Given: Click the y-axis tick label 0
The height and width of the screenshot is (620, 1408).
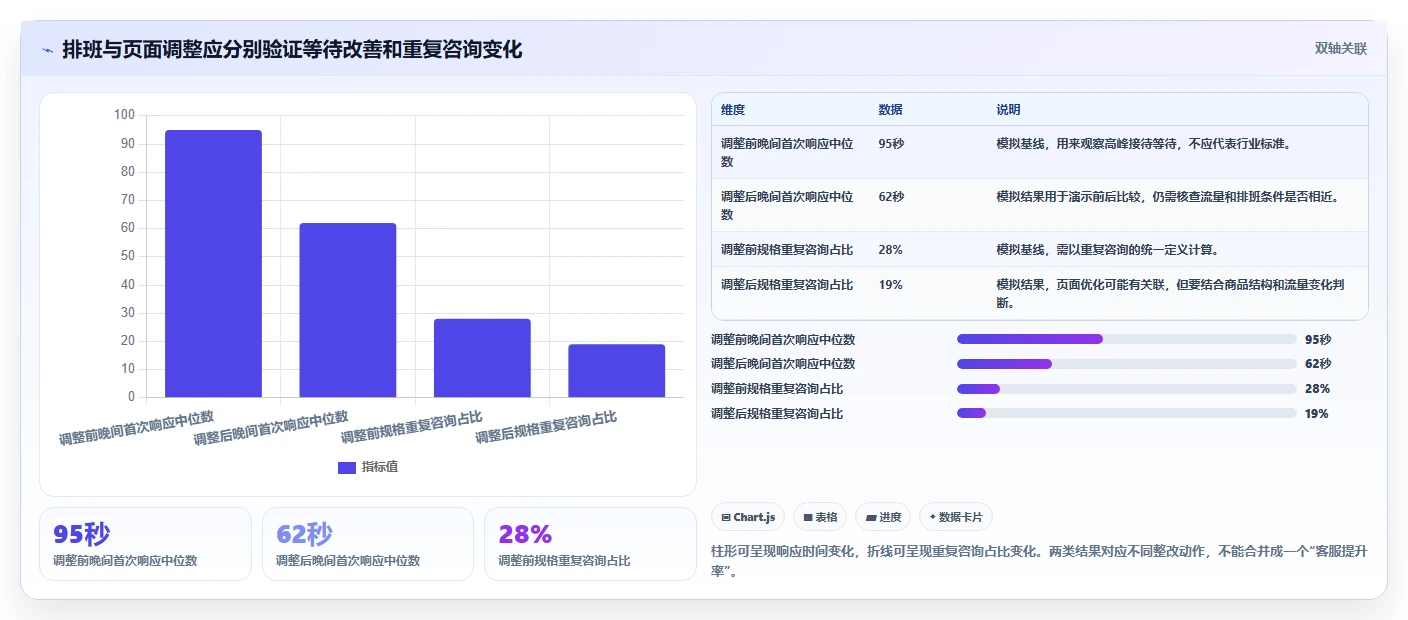Looking at the screenshot, I should click(131, 397).
